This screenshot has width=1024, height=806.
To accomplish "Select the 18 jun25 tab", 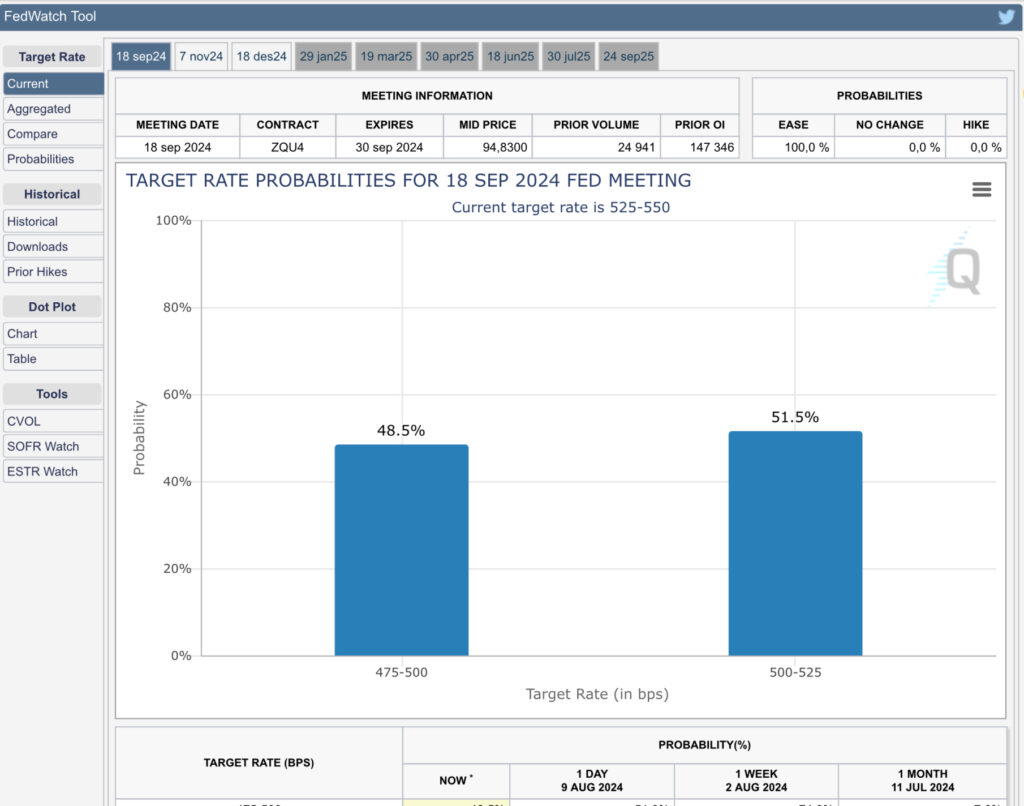I will point(510,56).
